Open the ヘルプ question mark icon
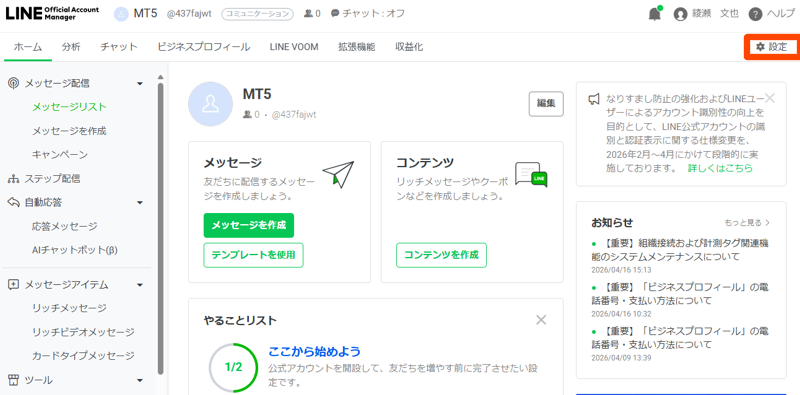 (755, 14)
